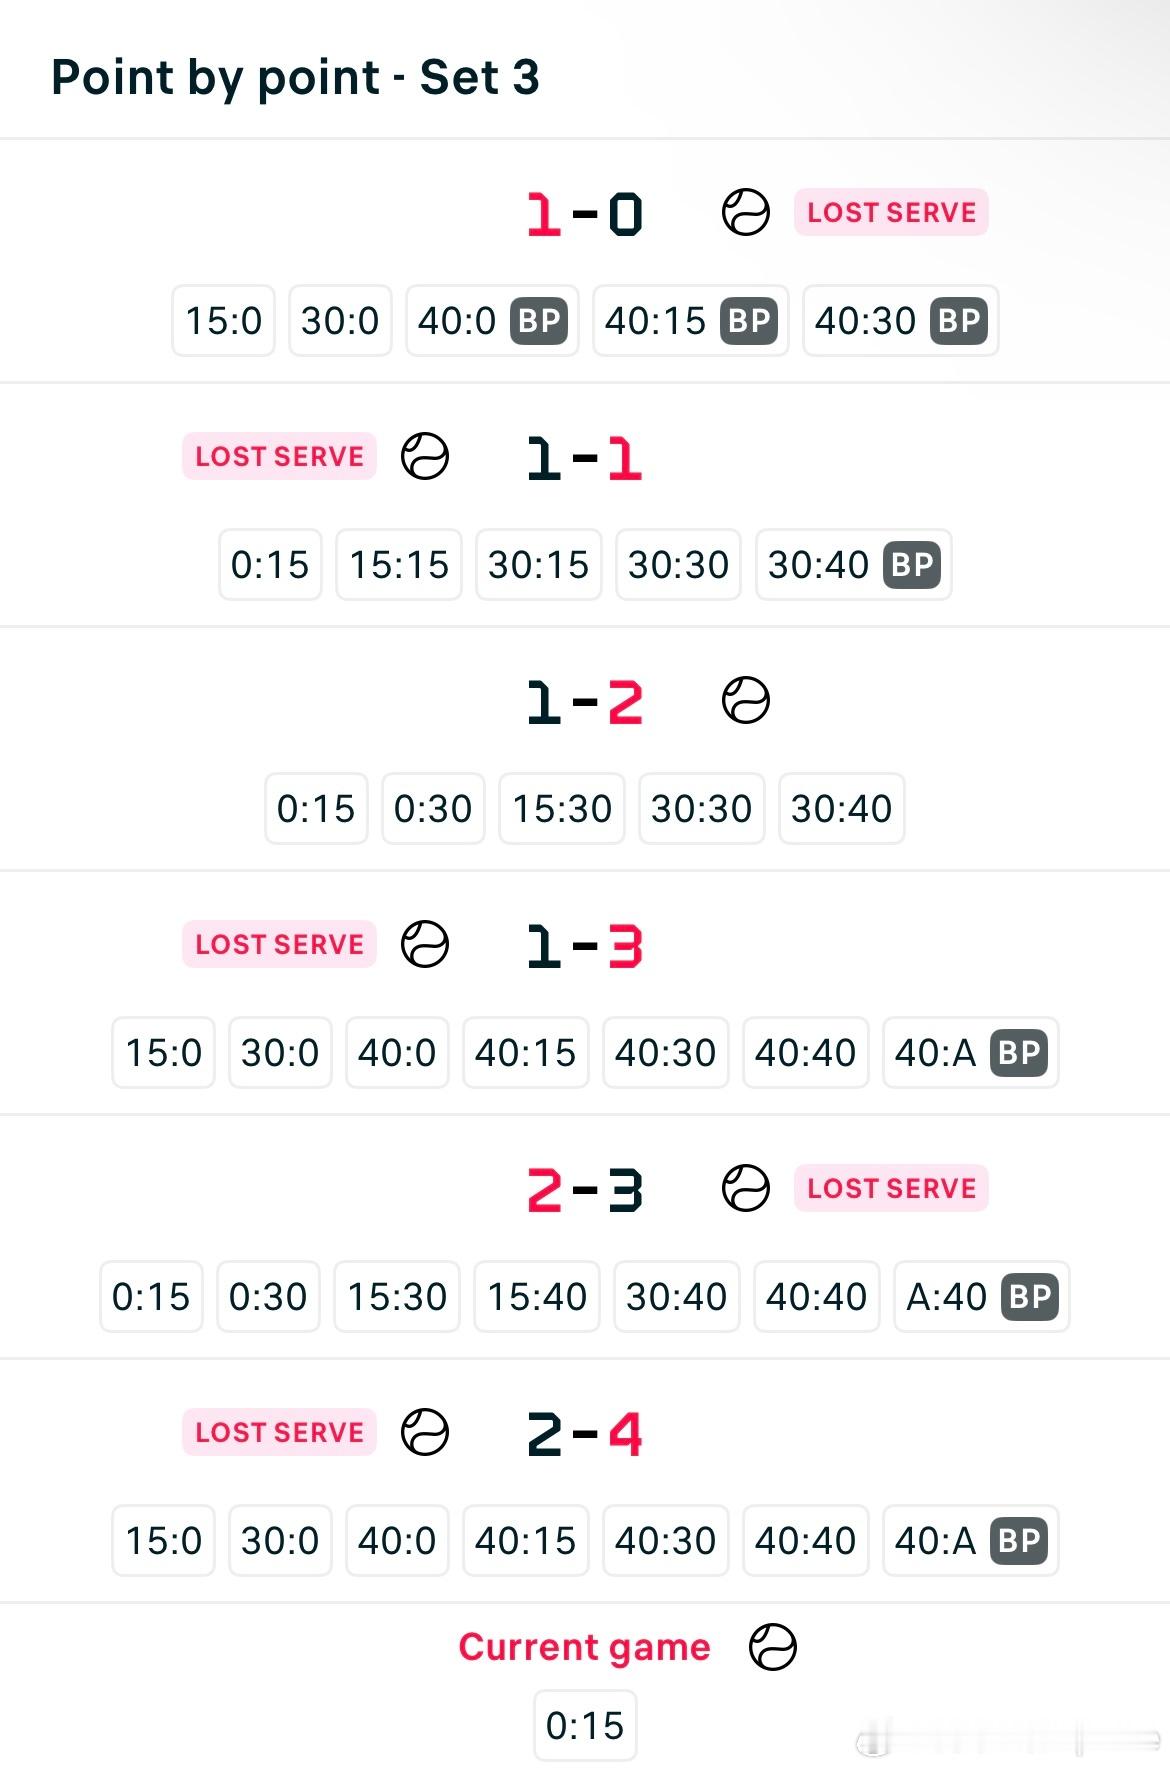Click the tennis ball icon beside 2-4 score
The width and height of the screenshot is (1170, 1769).
pyautogui.click(x=425, y=1432)
